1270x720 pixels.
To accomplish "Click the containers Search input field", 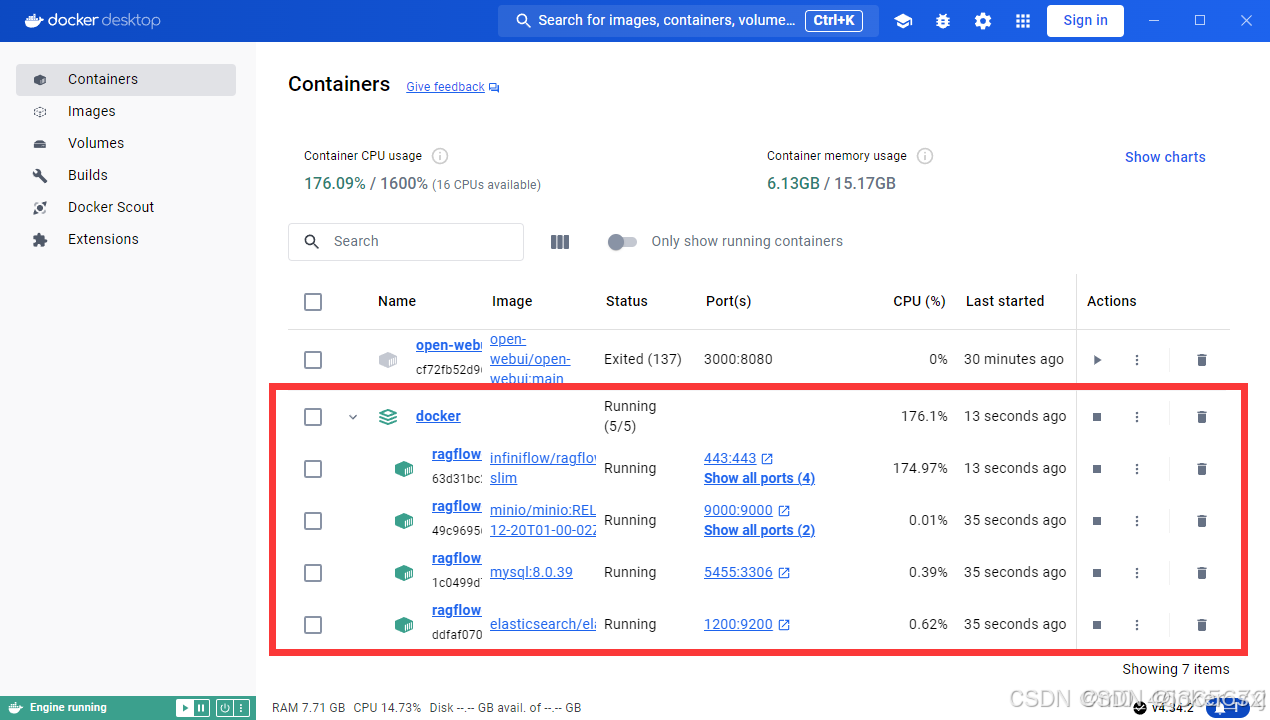I will [x=406, y=242].
